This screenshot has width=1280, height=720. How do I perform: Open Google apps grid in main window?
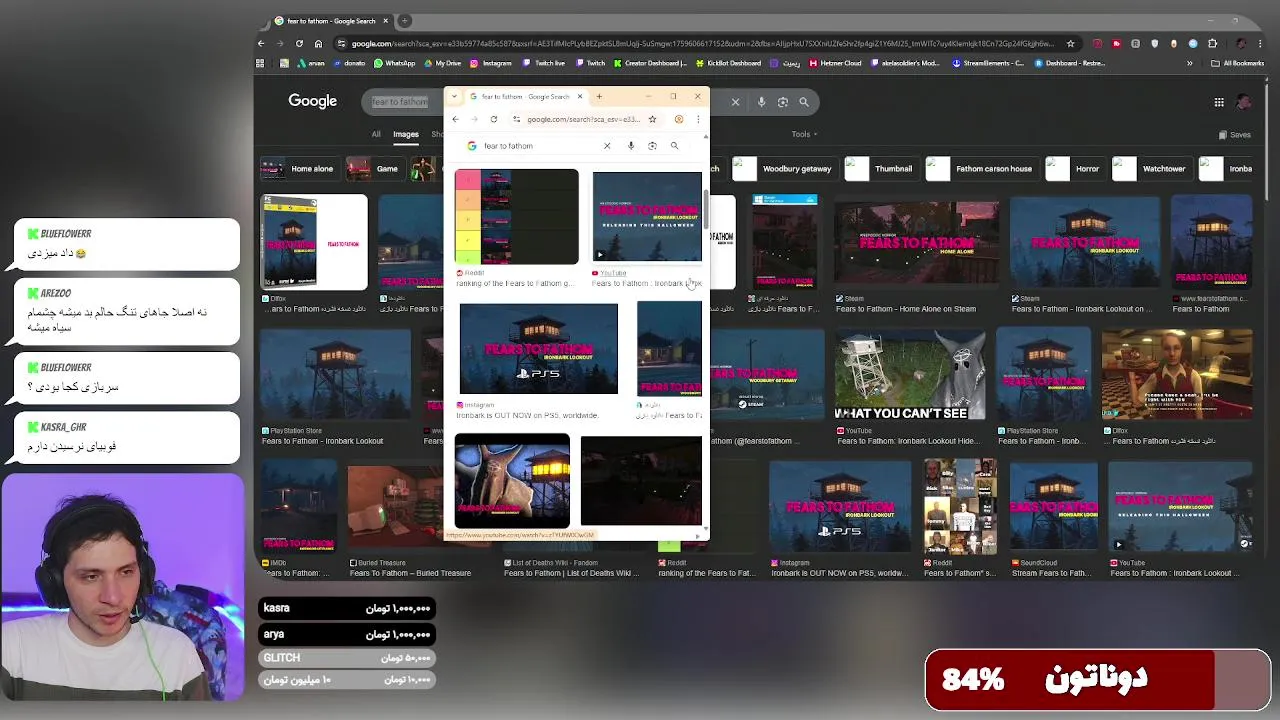pos(1219,102)
